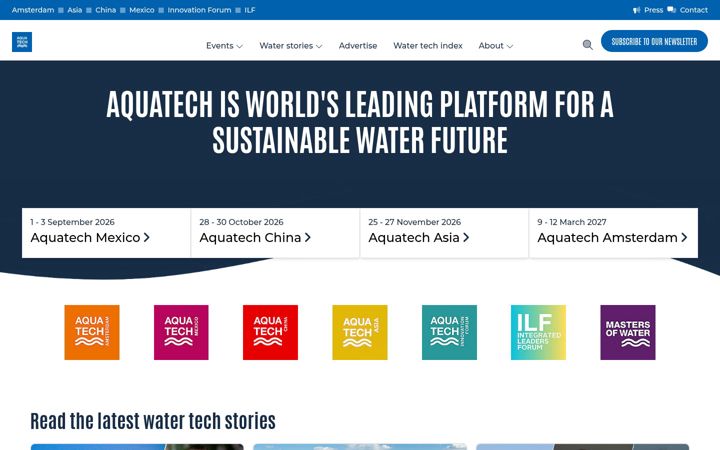This screenshot has width=720, height=450.
Task: Click the arrow next to Aquatech Mexico
Action: coord(146,237)
